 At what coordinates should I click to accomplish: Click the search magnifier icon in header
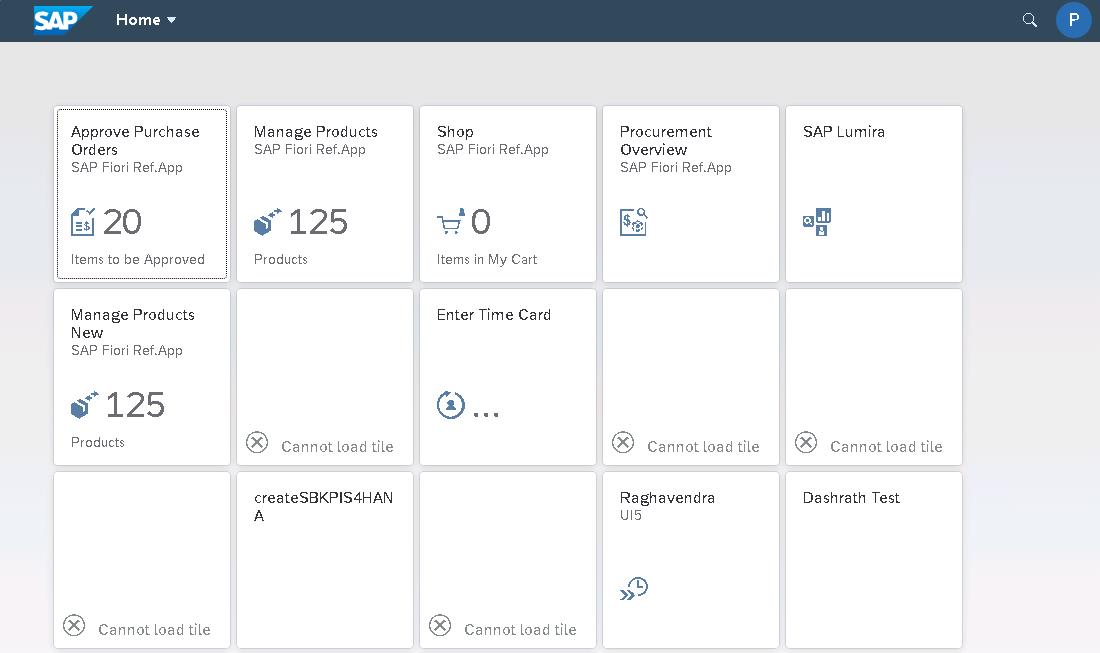(x=1029, y=20)
